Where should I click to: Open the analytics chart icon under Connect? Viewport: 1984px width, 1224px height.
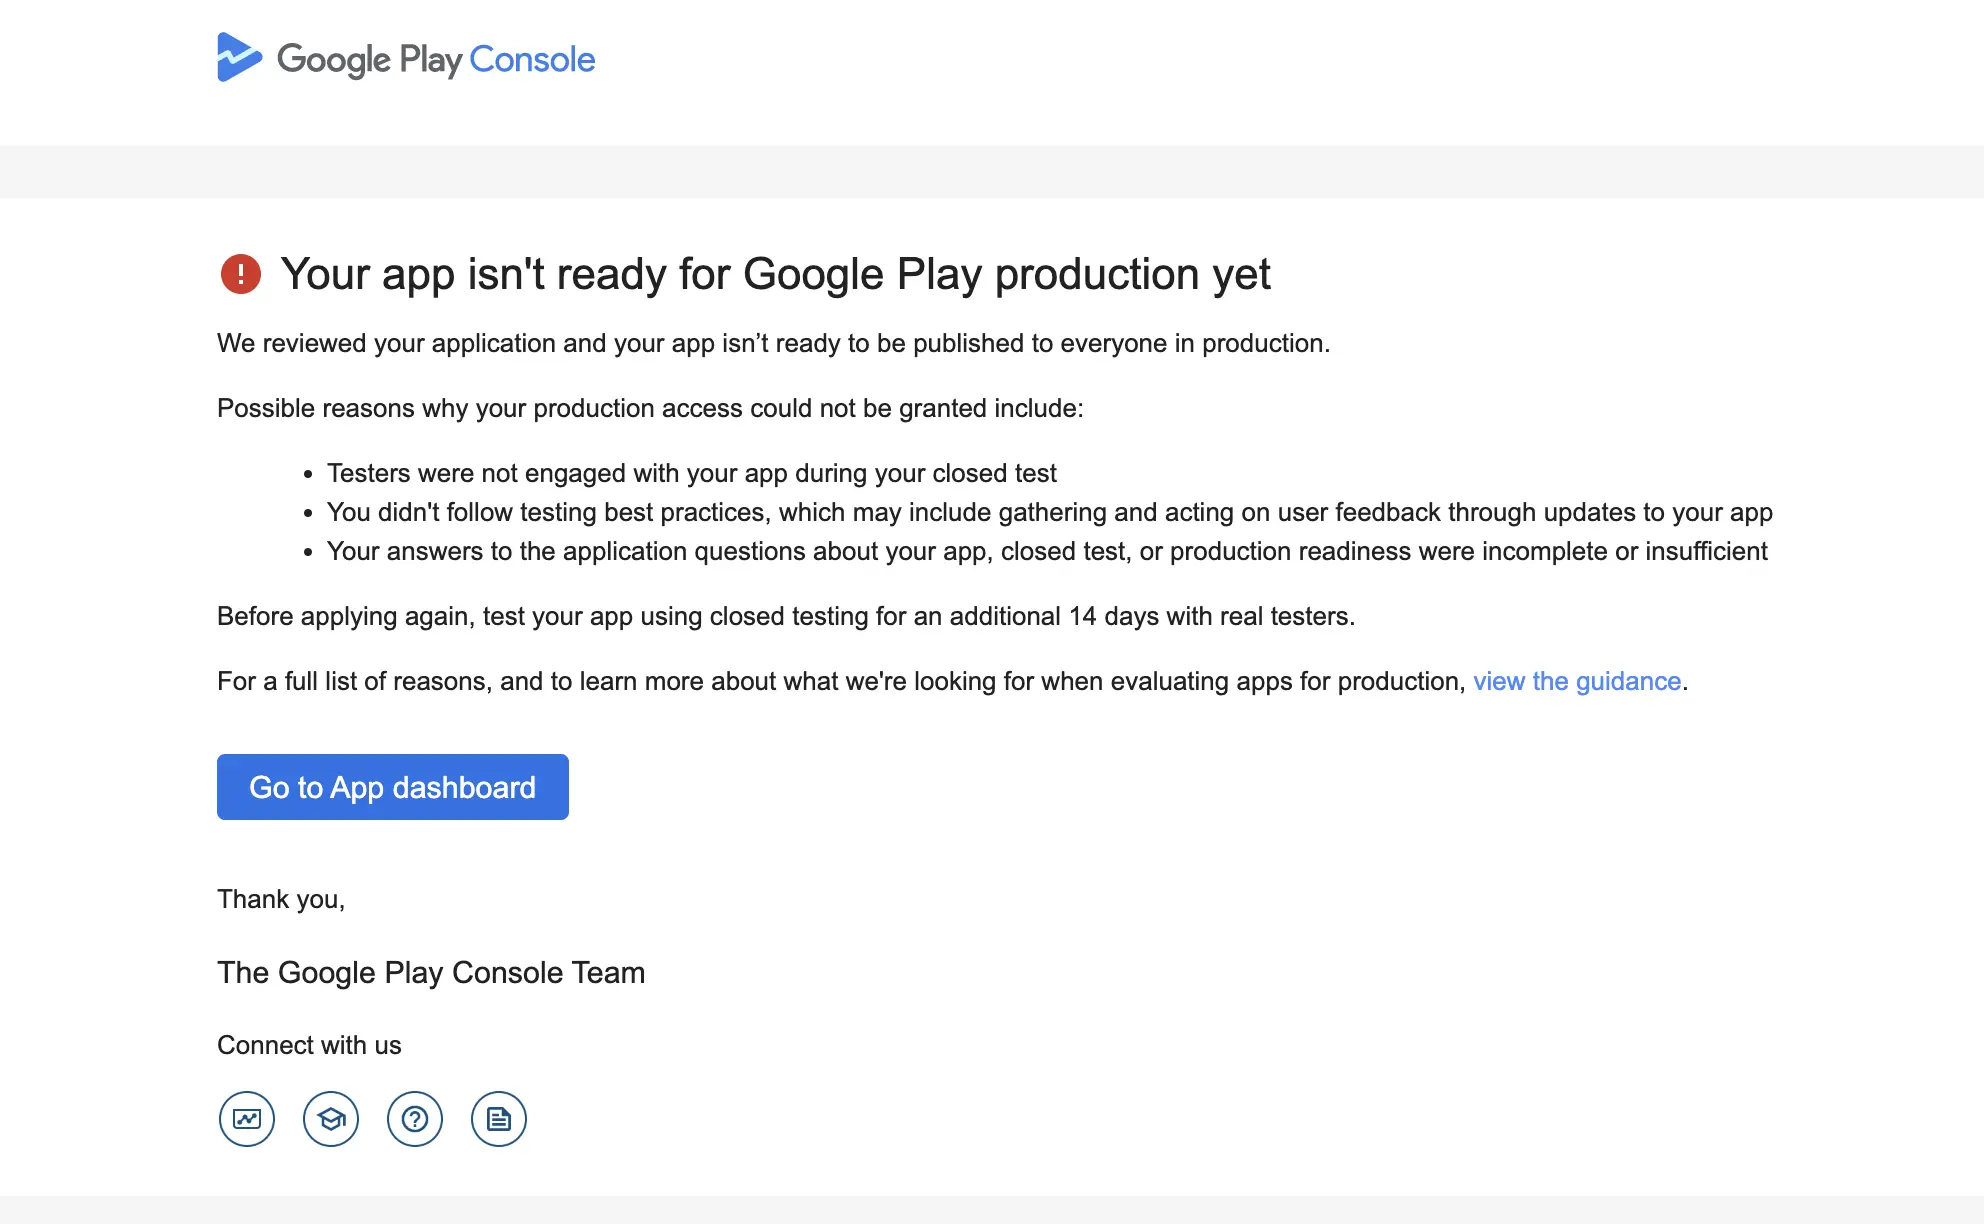coord(247,1119)
